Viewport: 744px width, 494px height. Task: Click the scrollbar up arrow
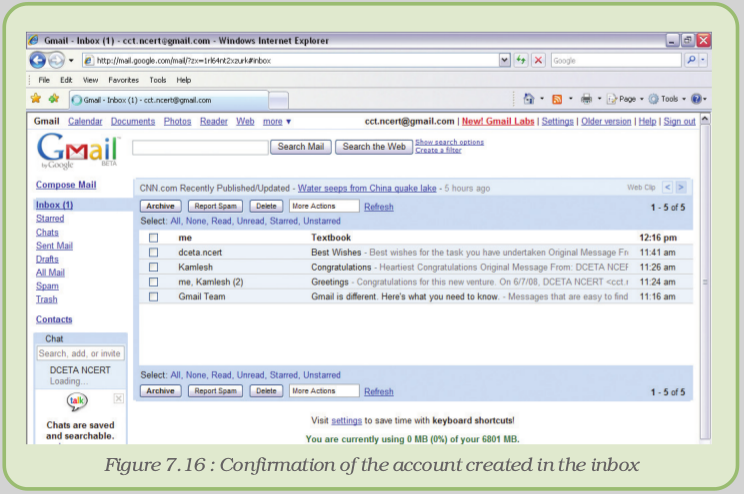[705, 119]
